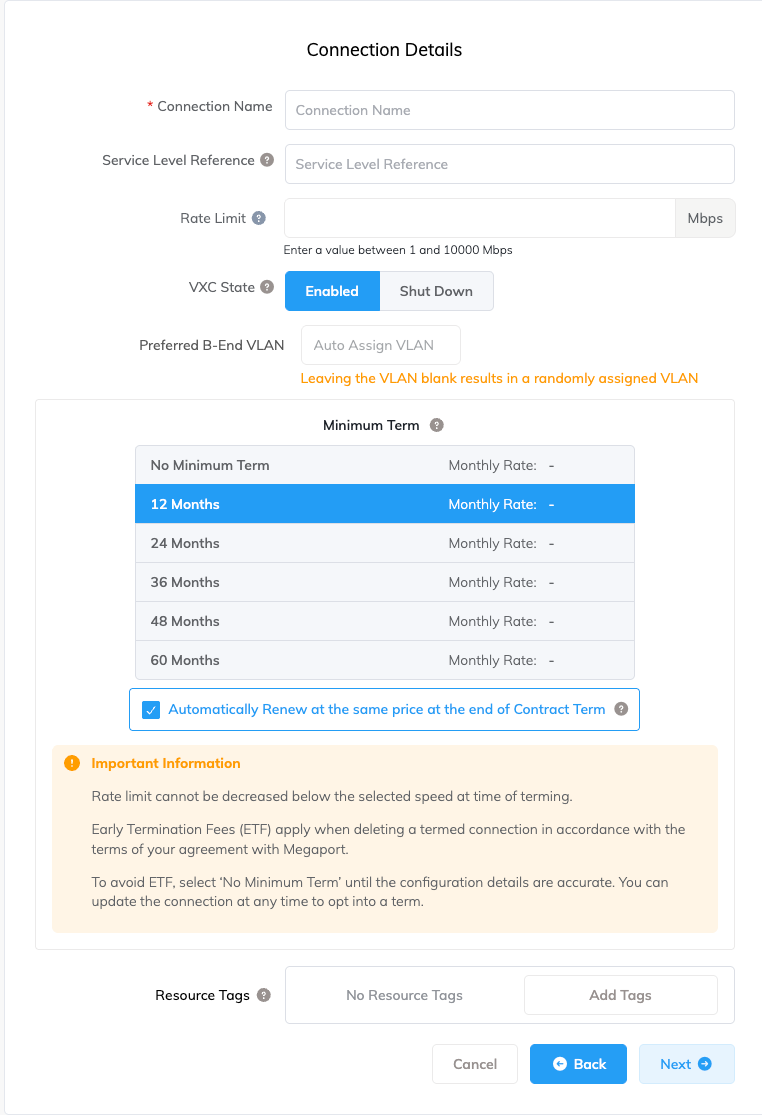
Task: Toggle Automatically Renew checkbox
Action: [x=151, y=710]
